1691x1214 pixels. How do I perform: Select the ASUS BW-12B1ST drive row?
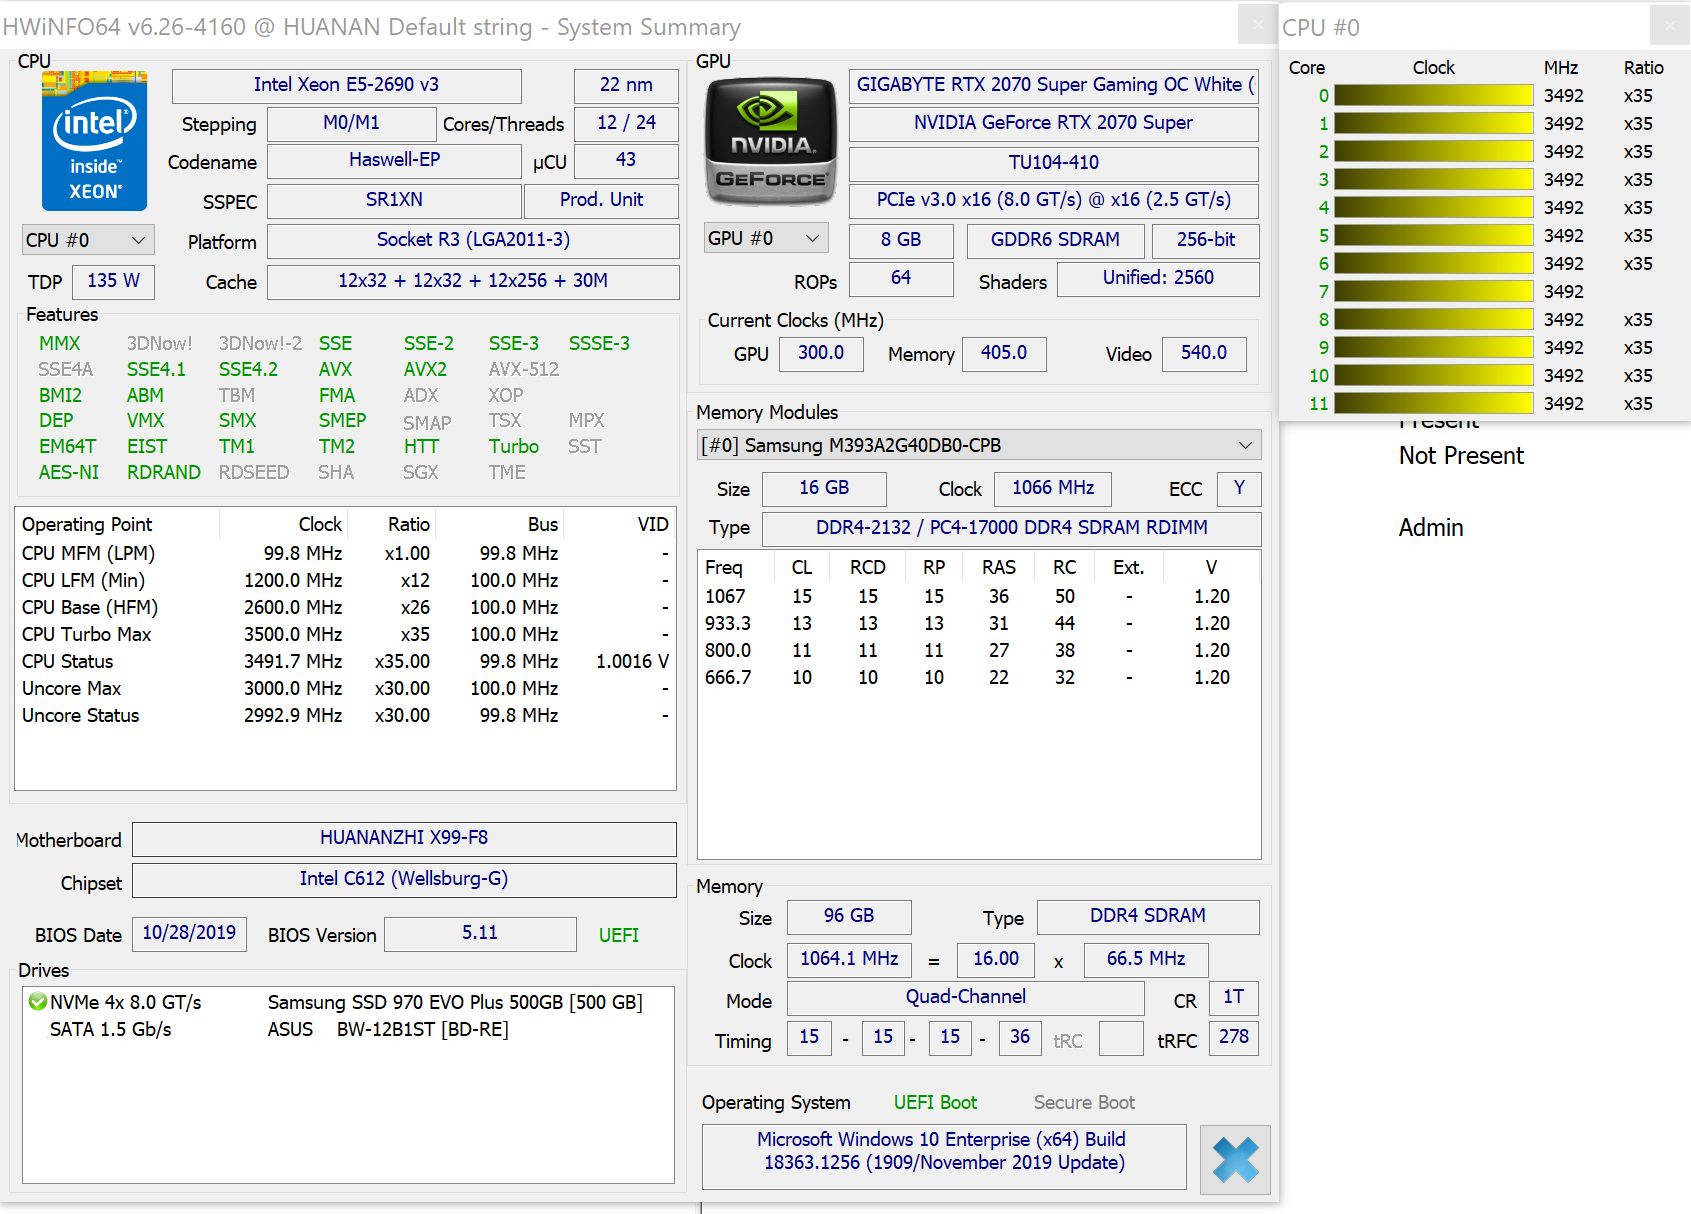coord(347,1029)
